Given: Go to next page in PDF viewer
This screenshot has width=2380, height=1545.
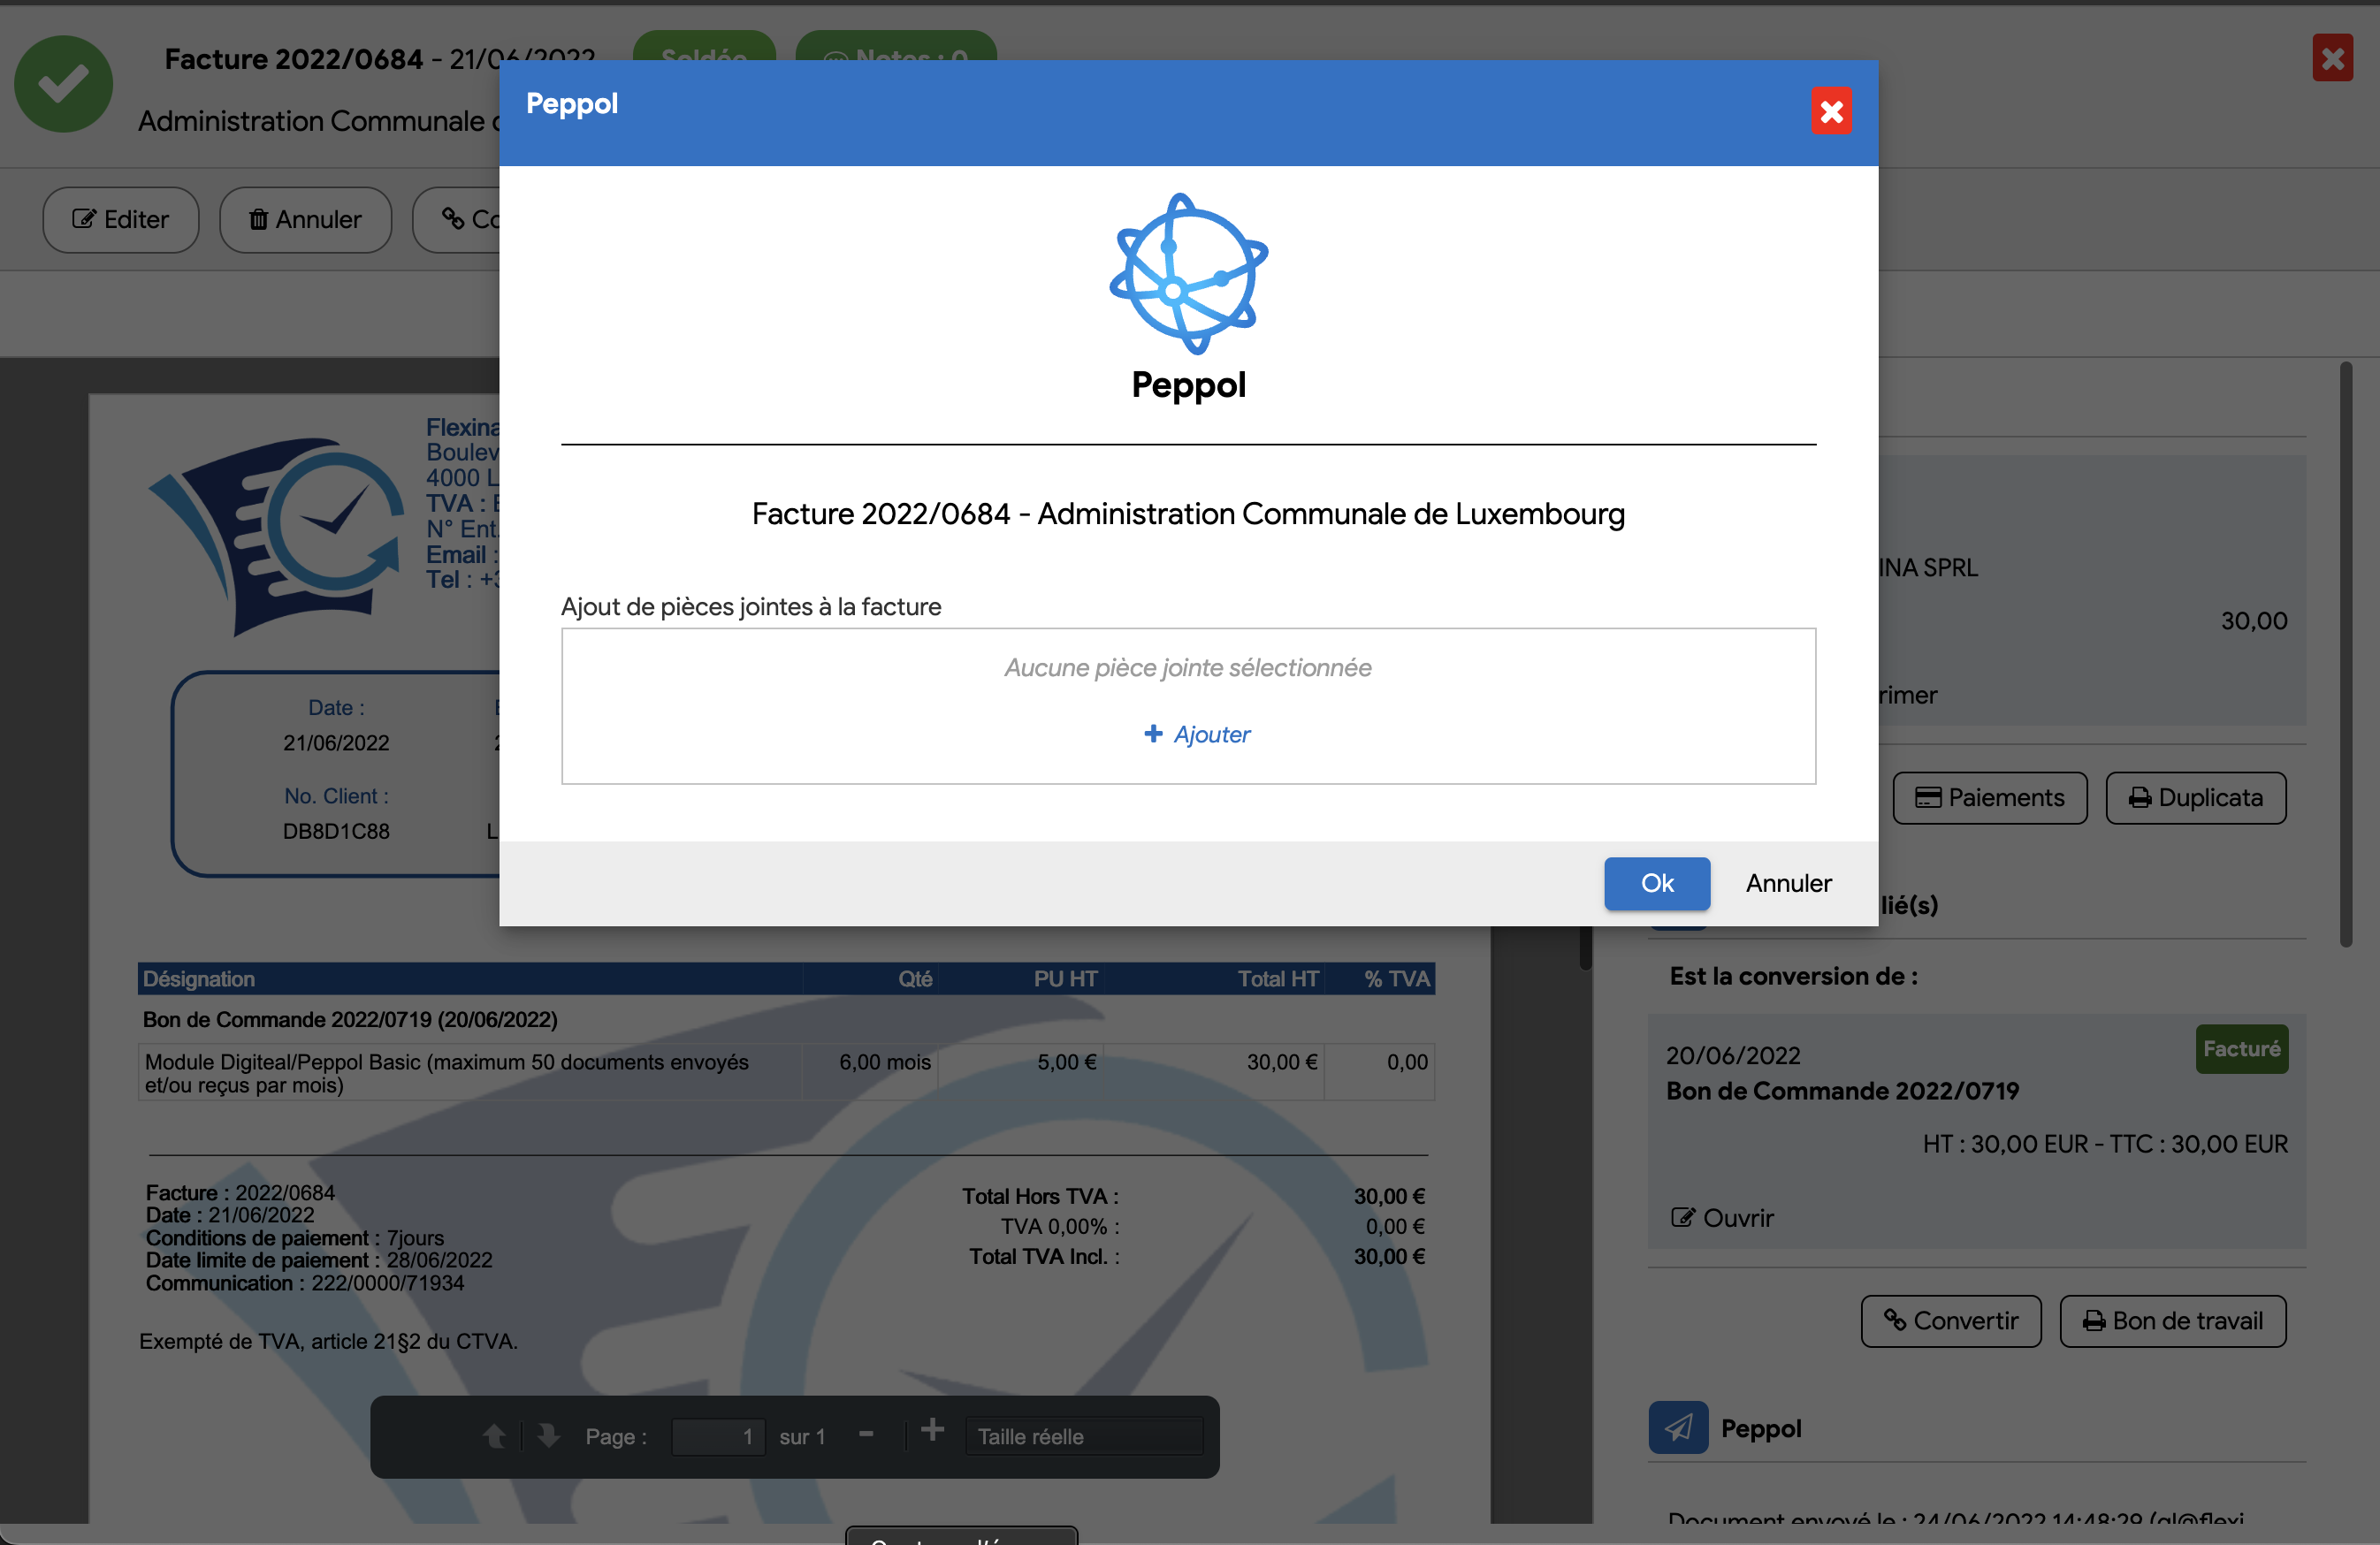Looking at the screenshot, I should 548,1436.
